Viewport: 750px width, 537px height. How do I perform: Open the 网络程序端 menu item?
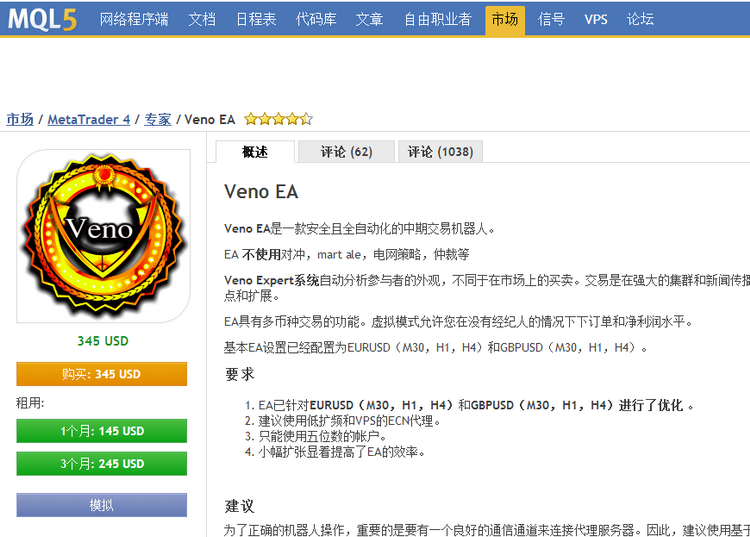tap(134, 19)
